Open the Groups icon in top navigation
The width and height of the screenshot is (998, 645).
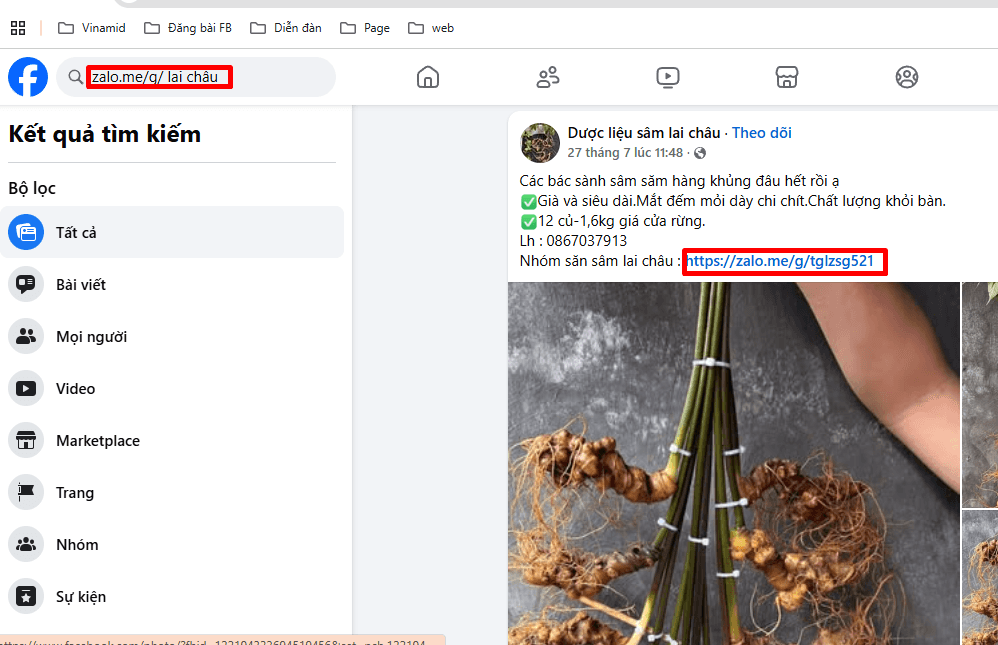coord(907,77)
